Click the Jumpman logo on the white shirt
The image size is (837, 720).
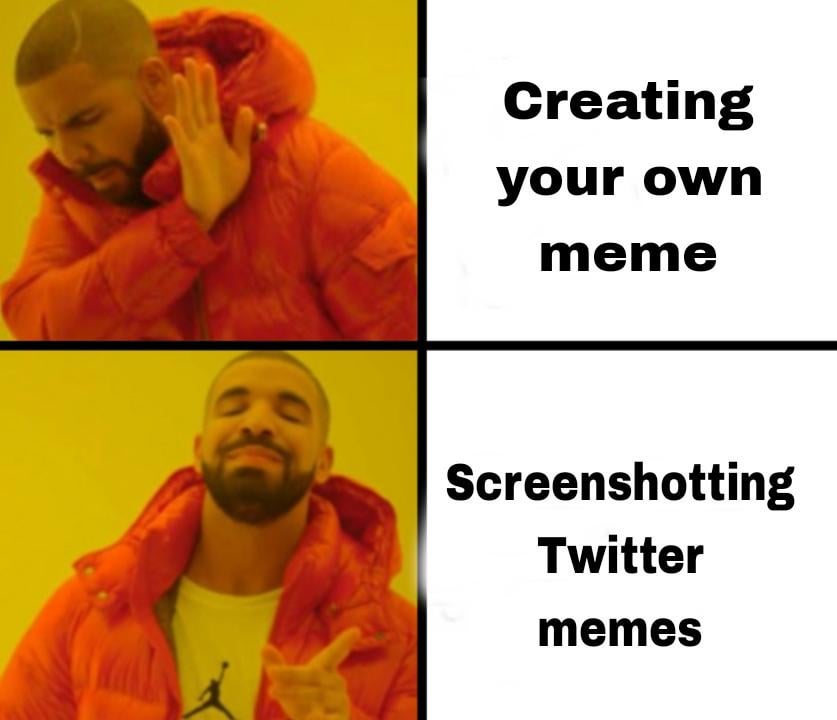coord(212,690)
